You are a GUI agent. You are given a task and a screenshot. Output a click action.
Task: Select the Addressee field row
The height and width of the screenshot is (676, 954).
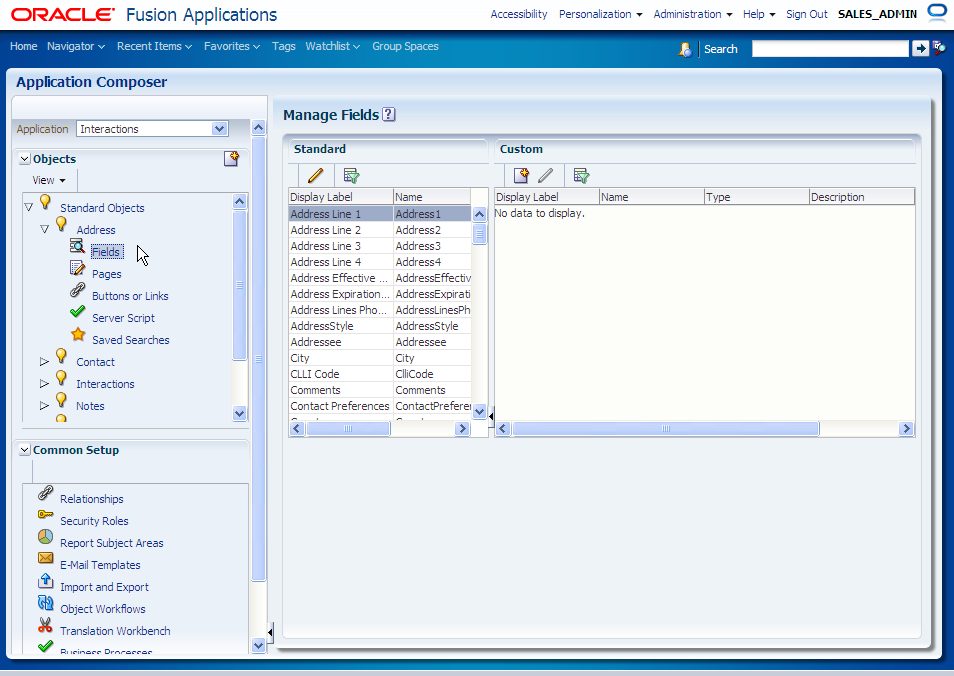click(379, 342)
